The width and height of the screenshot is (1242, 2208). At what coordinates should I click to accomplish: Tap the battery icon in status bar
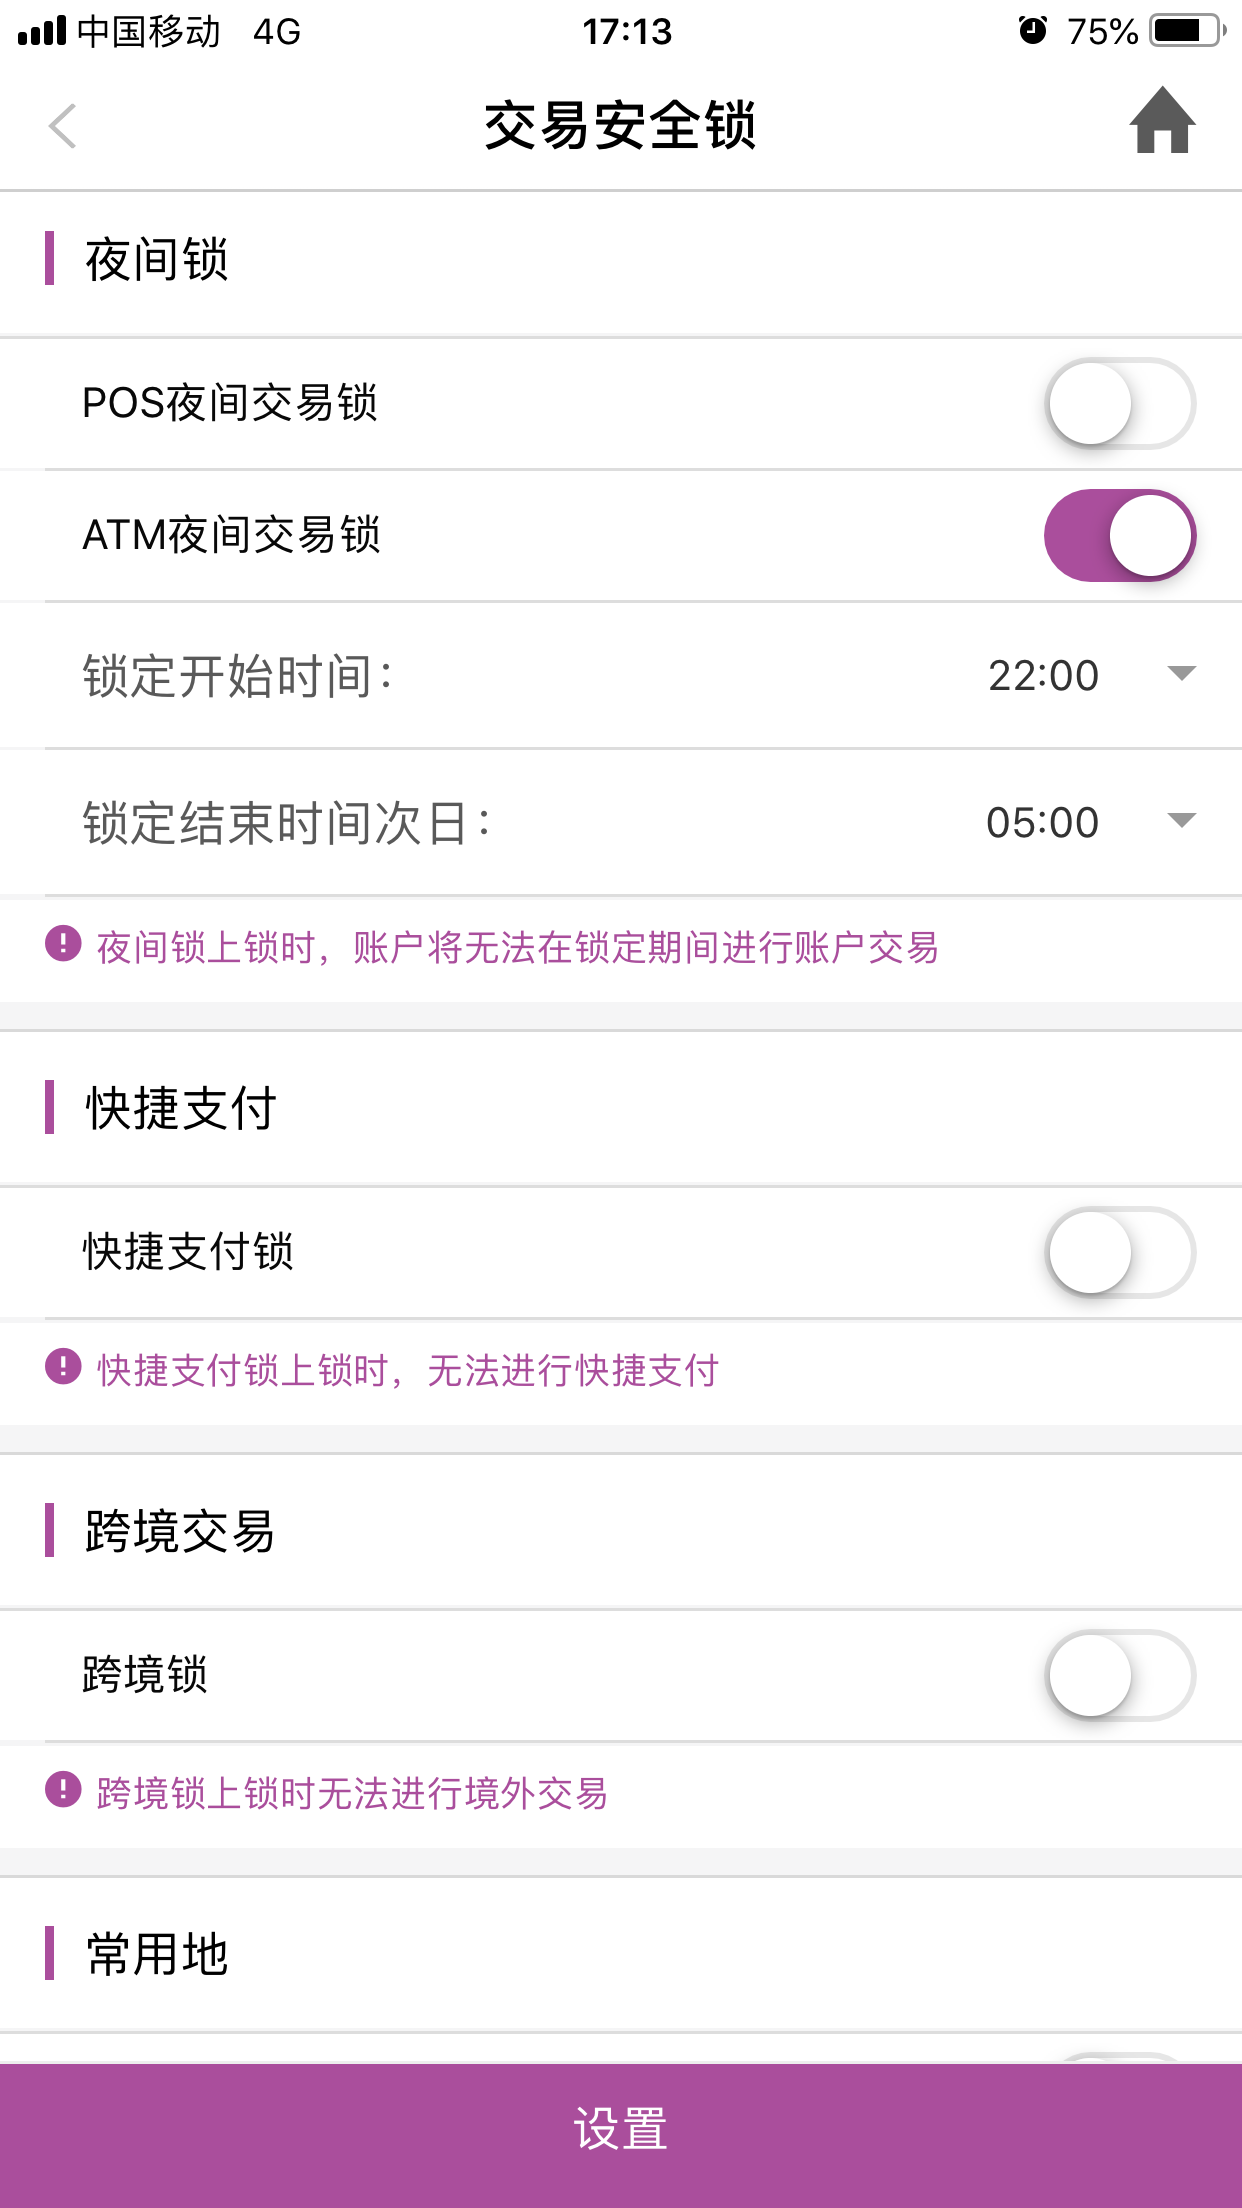1187,31
